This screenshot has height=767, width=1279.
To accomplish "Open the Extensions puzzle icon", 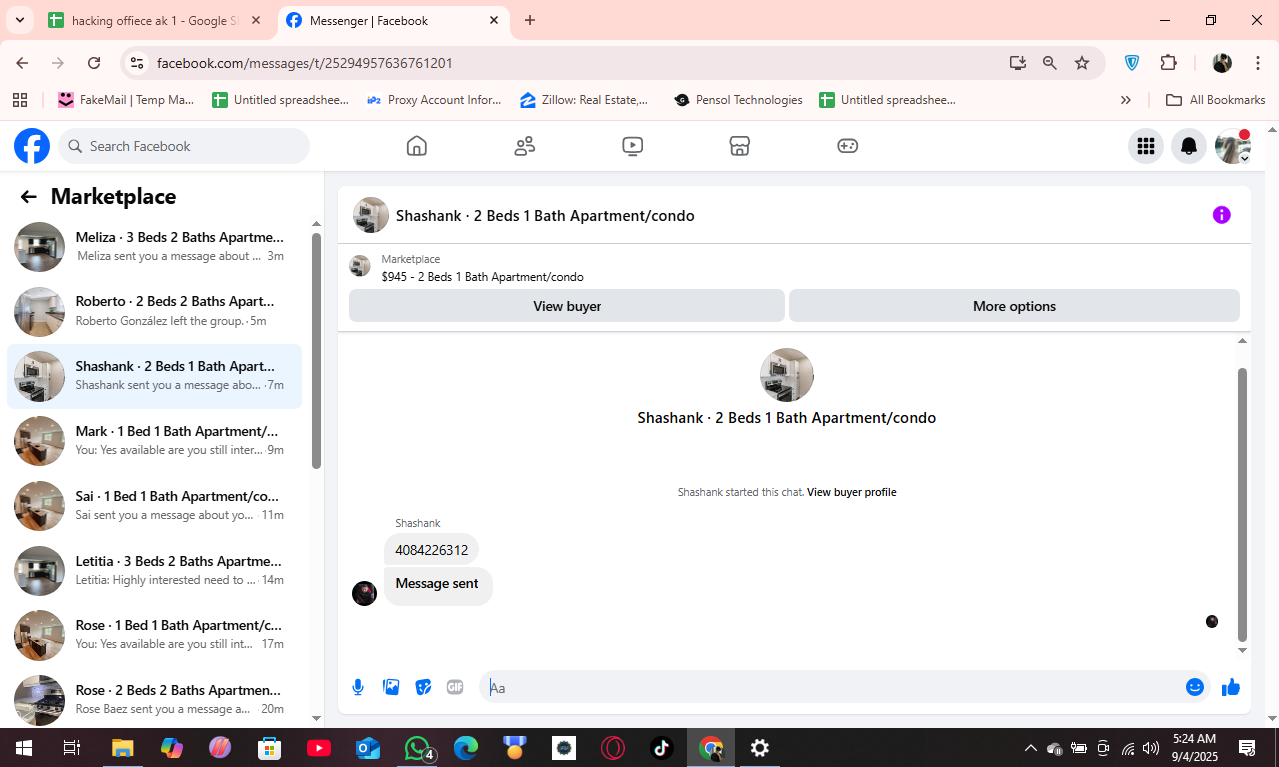I will [x=1168, y=63].
